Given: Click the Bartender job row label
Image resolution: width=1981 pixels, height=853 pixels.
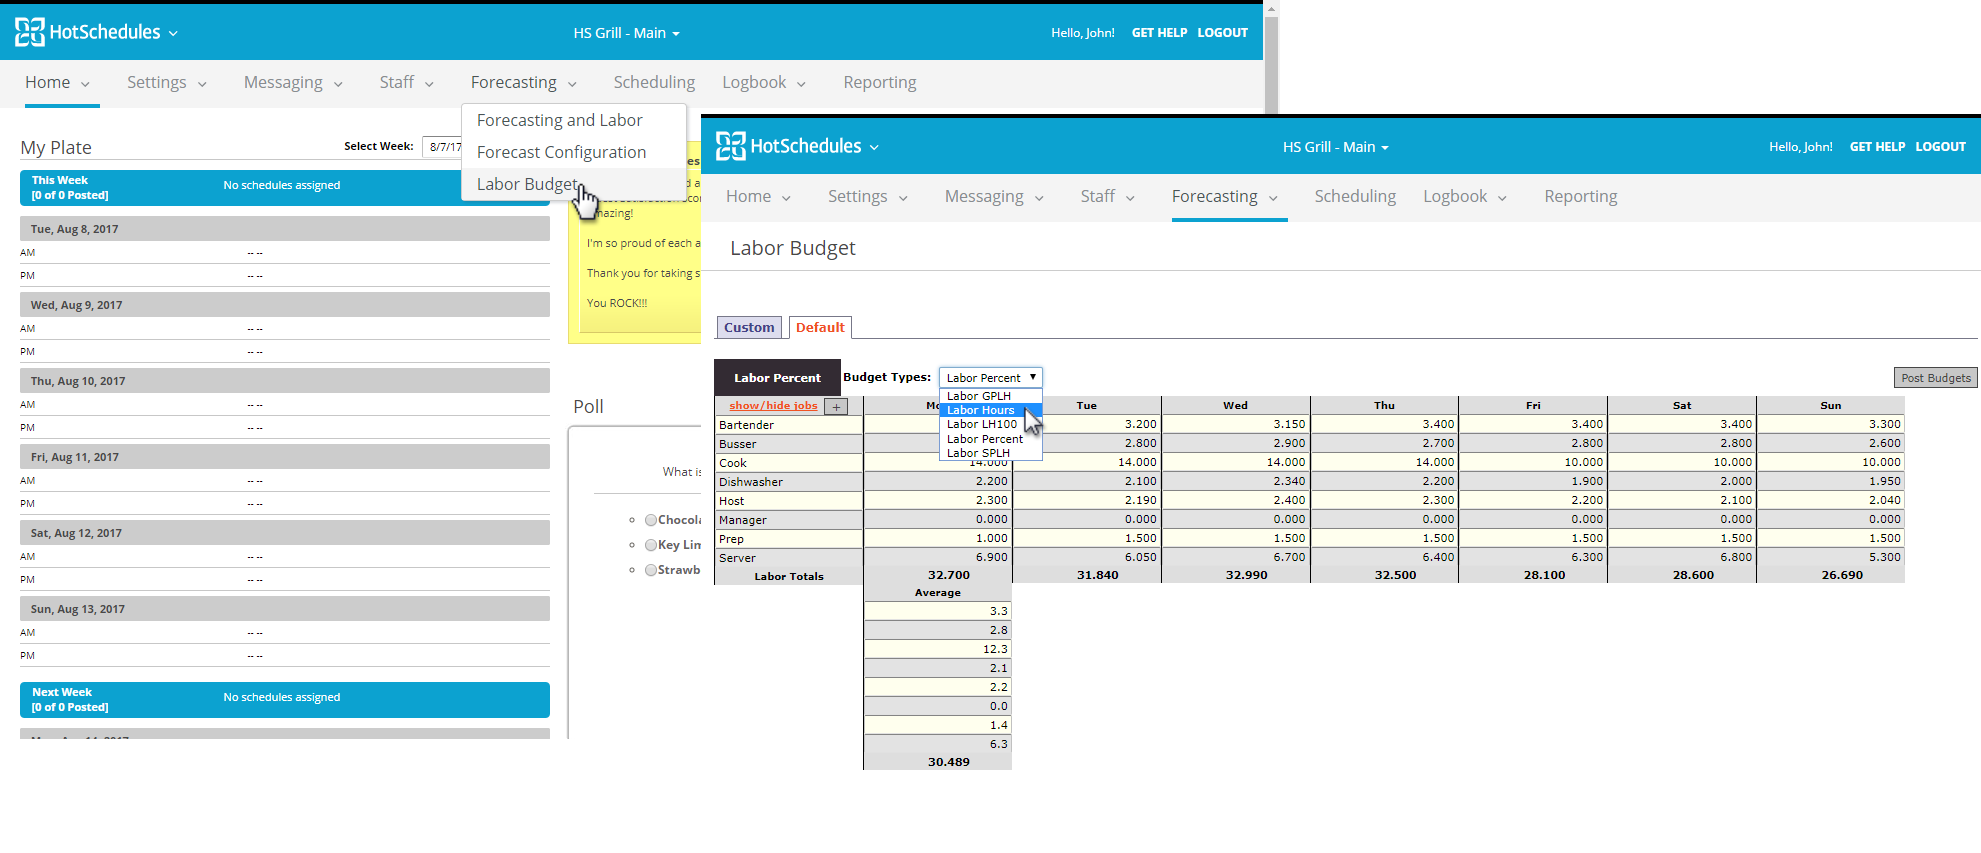Looking at the screenshot, I should [788, 425].
